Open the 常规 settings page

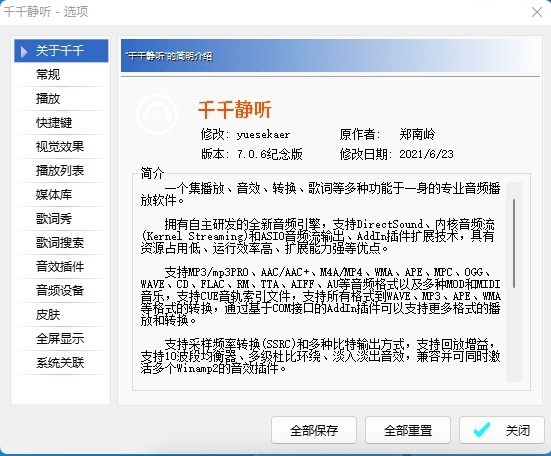point(61,75)
